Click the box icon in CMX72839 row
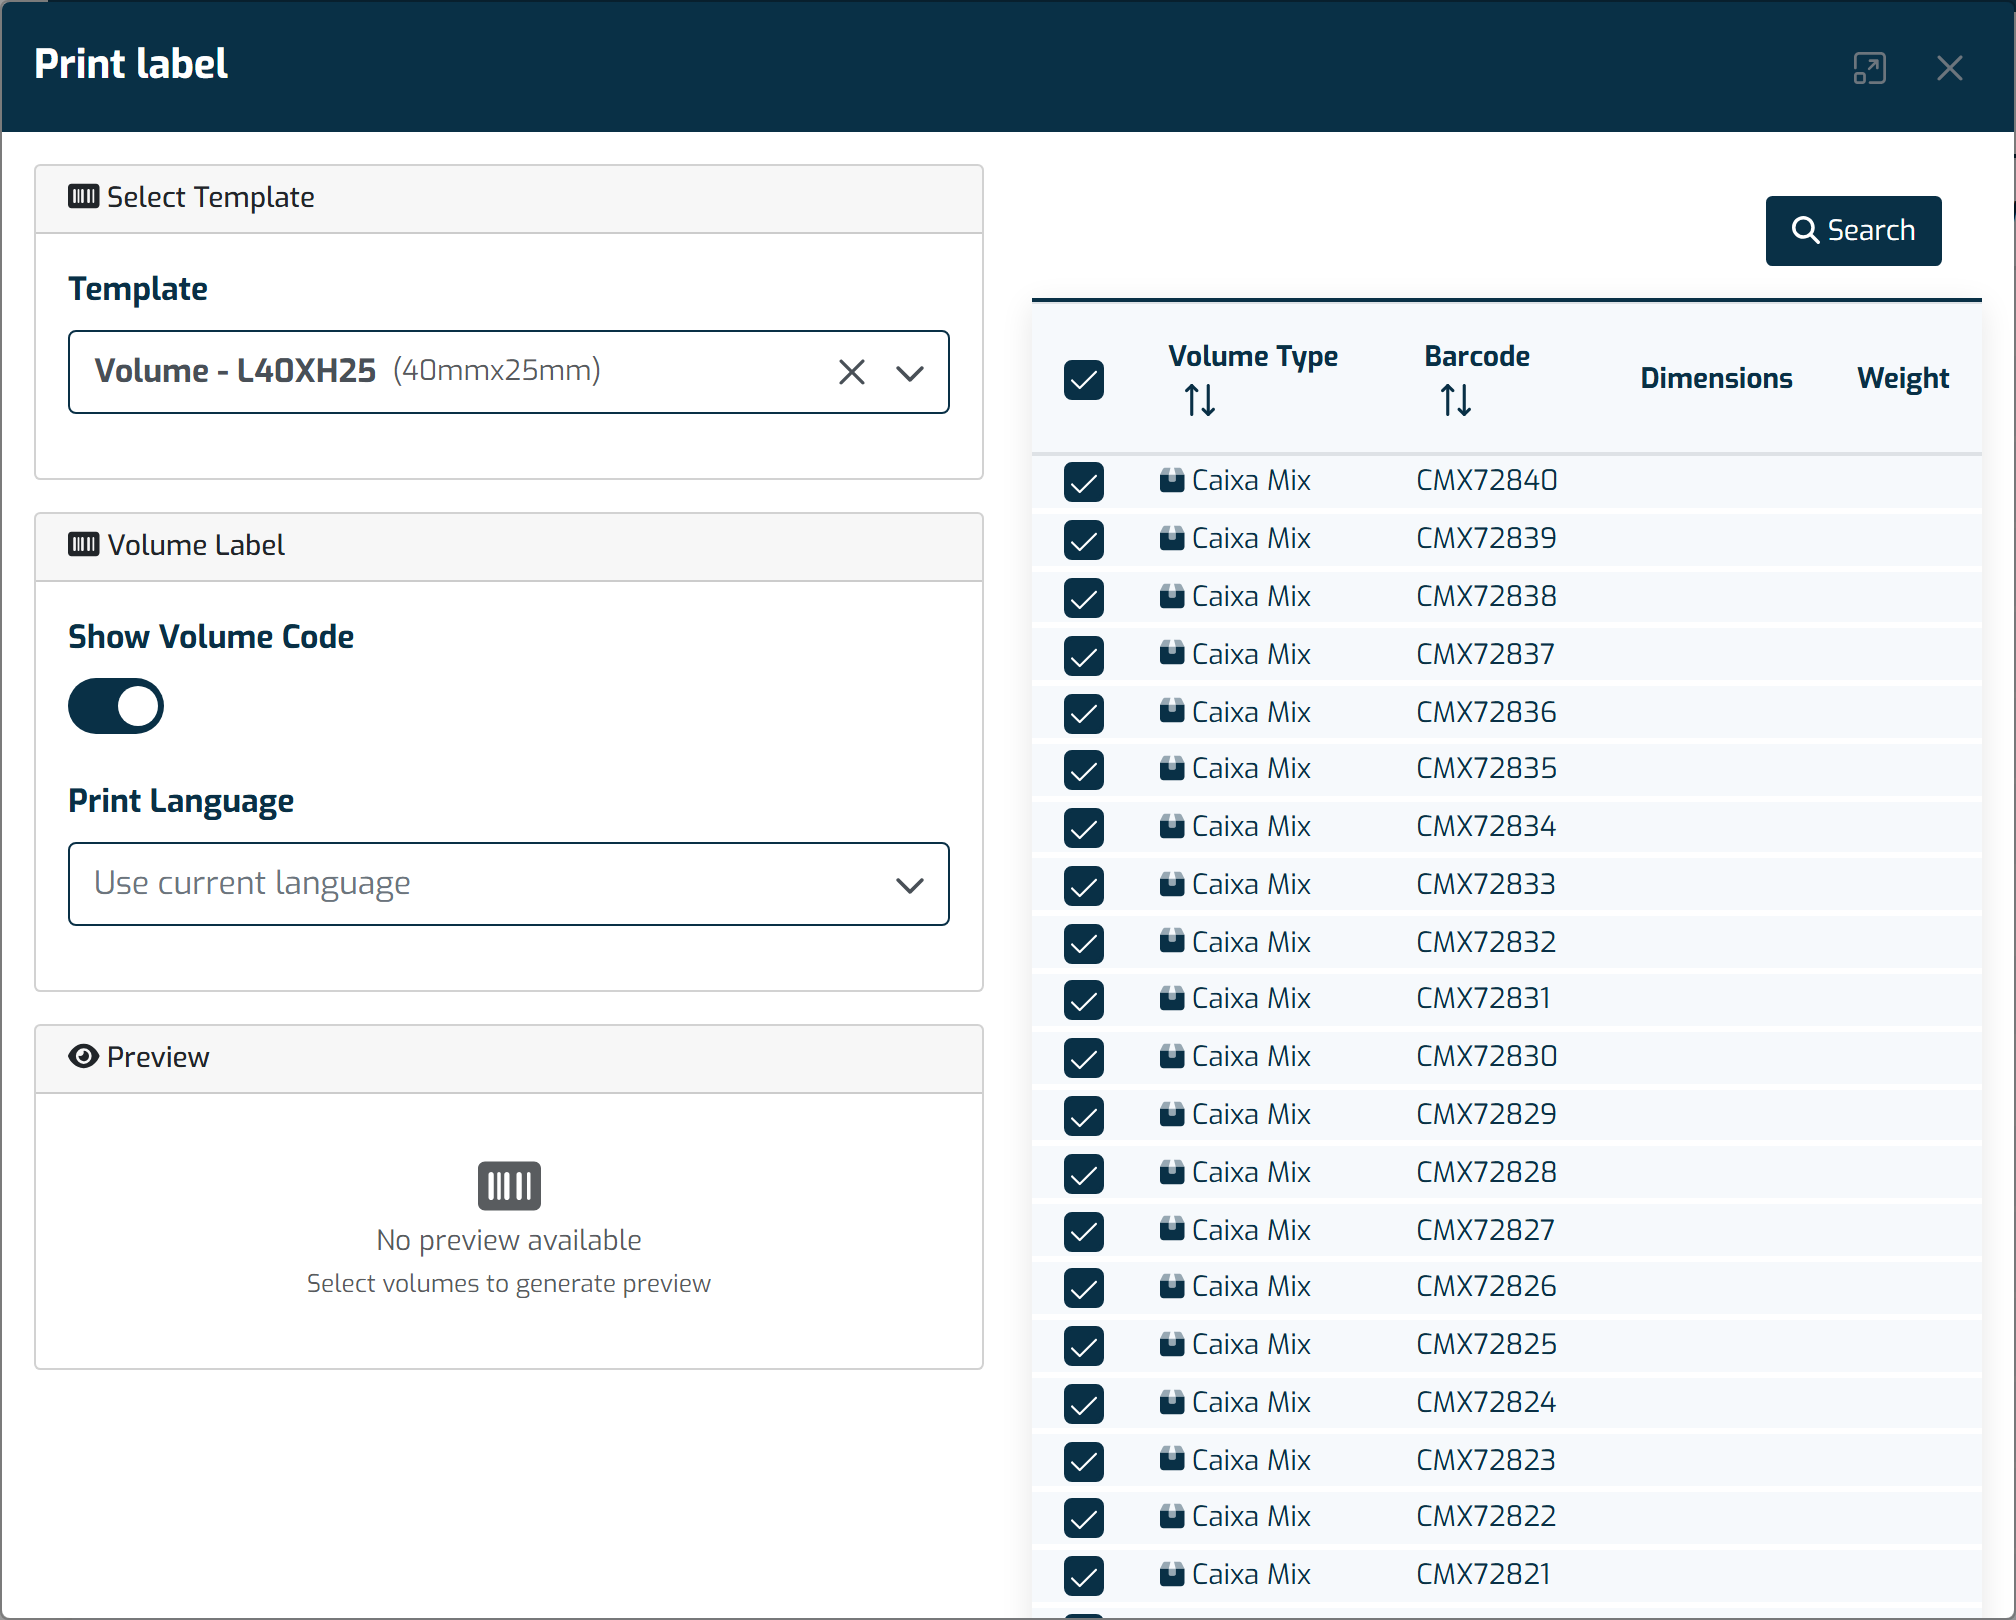Image resolution: width=2016 pixels, height=1620 pixels. click(1172, 538)
